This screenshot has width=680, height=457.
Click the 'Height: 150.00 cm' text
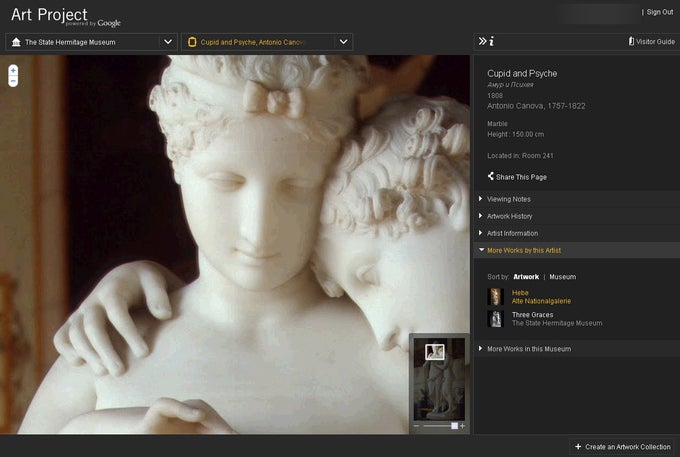click(515, 134)
